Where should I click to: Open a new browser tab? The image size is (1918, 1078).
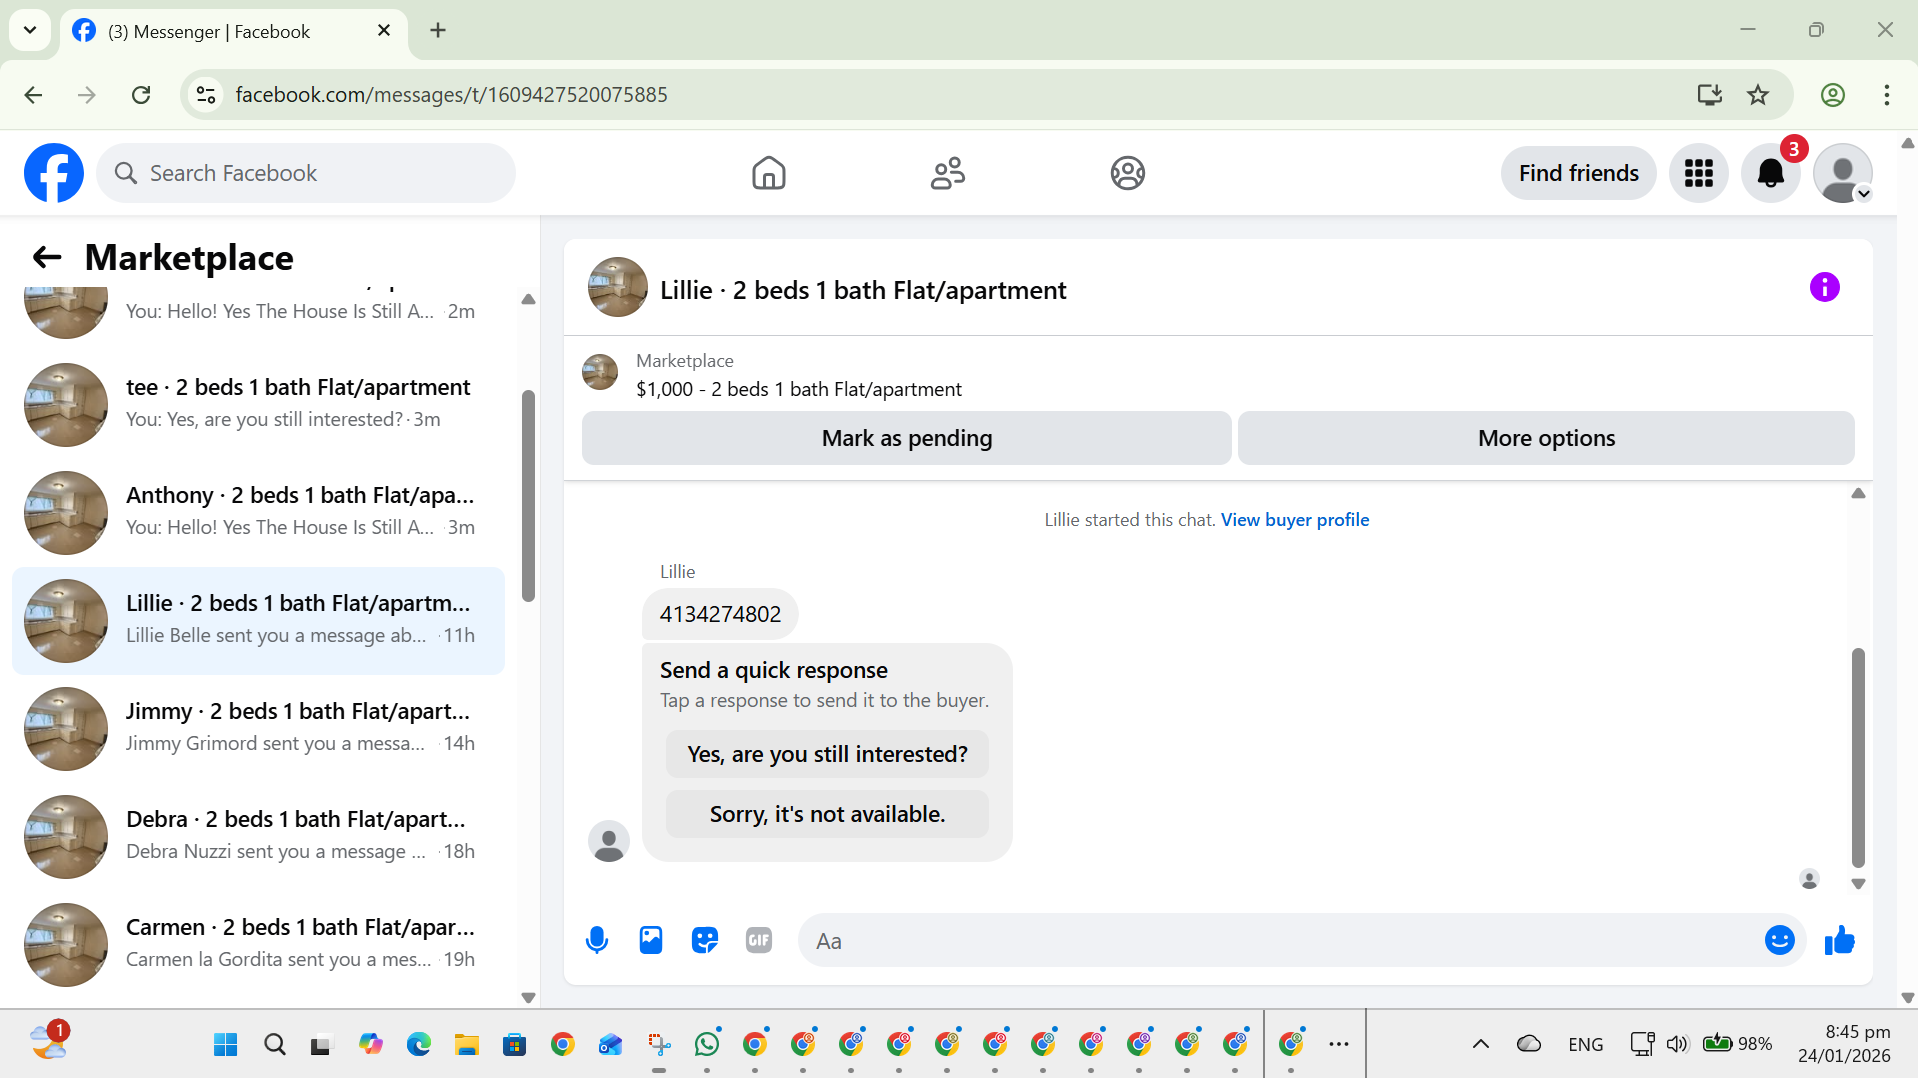(438, 31)
